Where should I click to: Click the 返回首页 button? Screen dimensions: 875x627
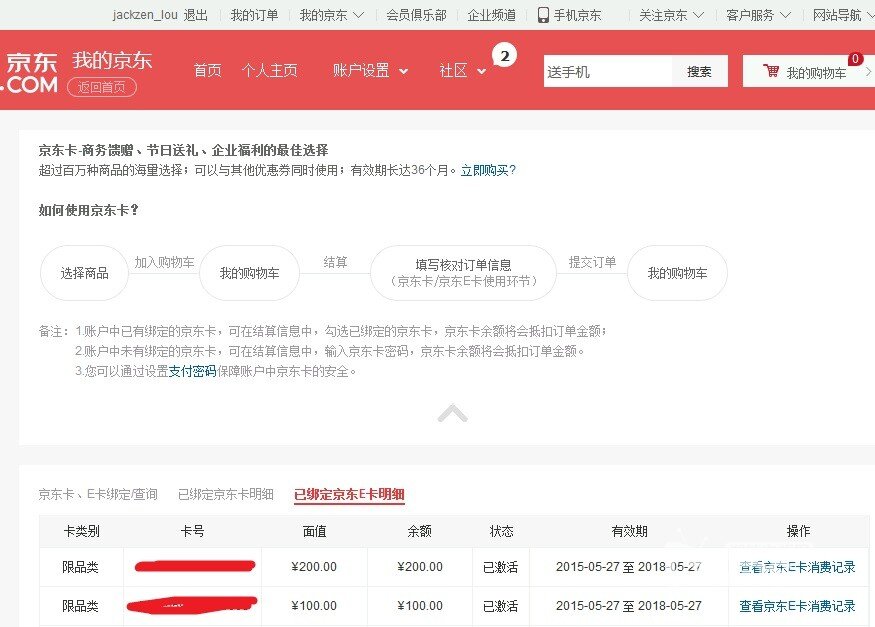pos(102,87)
